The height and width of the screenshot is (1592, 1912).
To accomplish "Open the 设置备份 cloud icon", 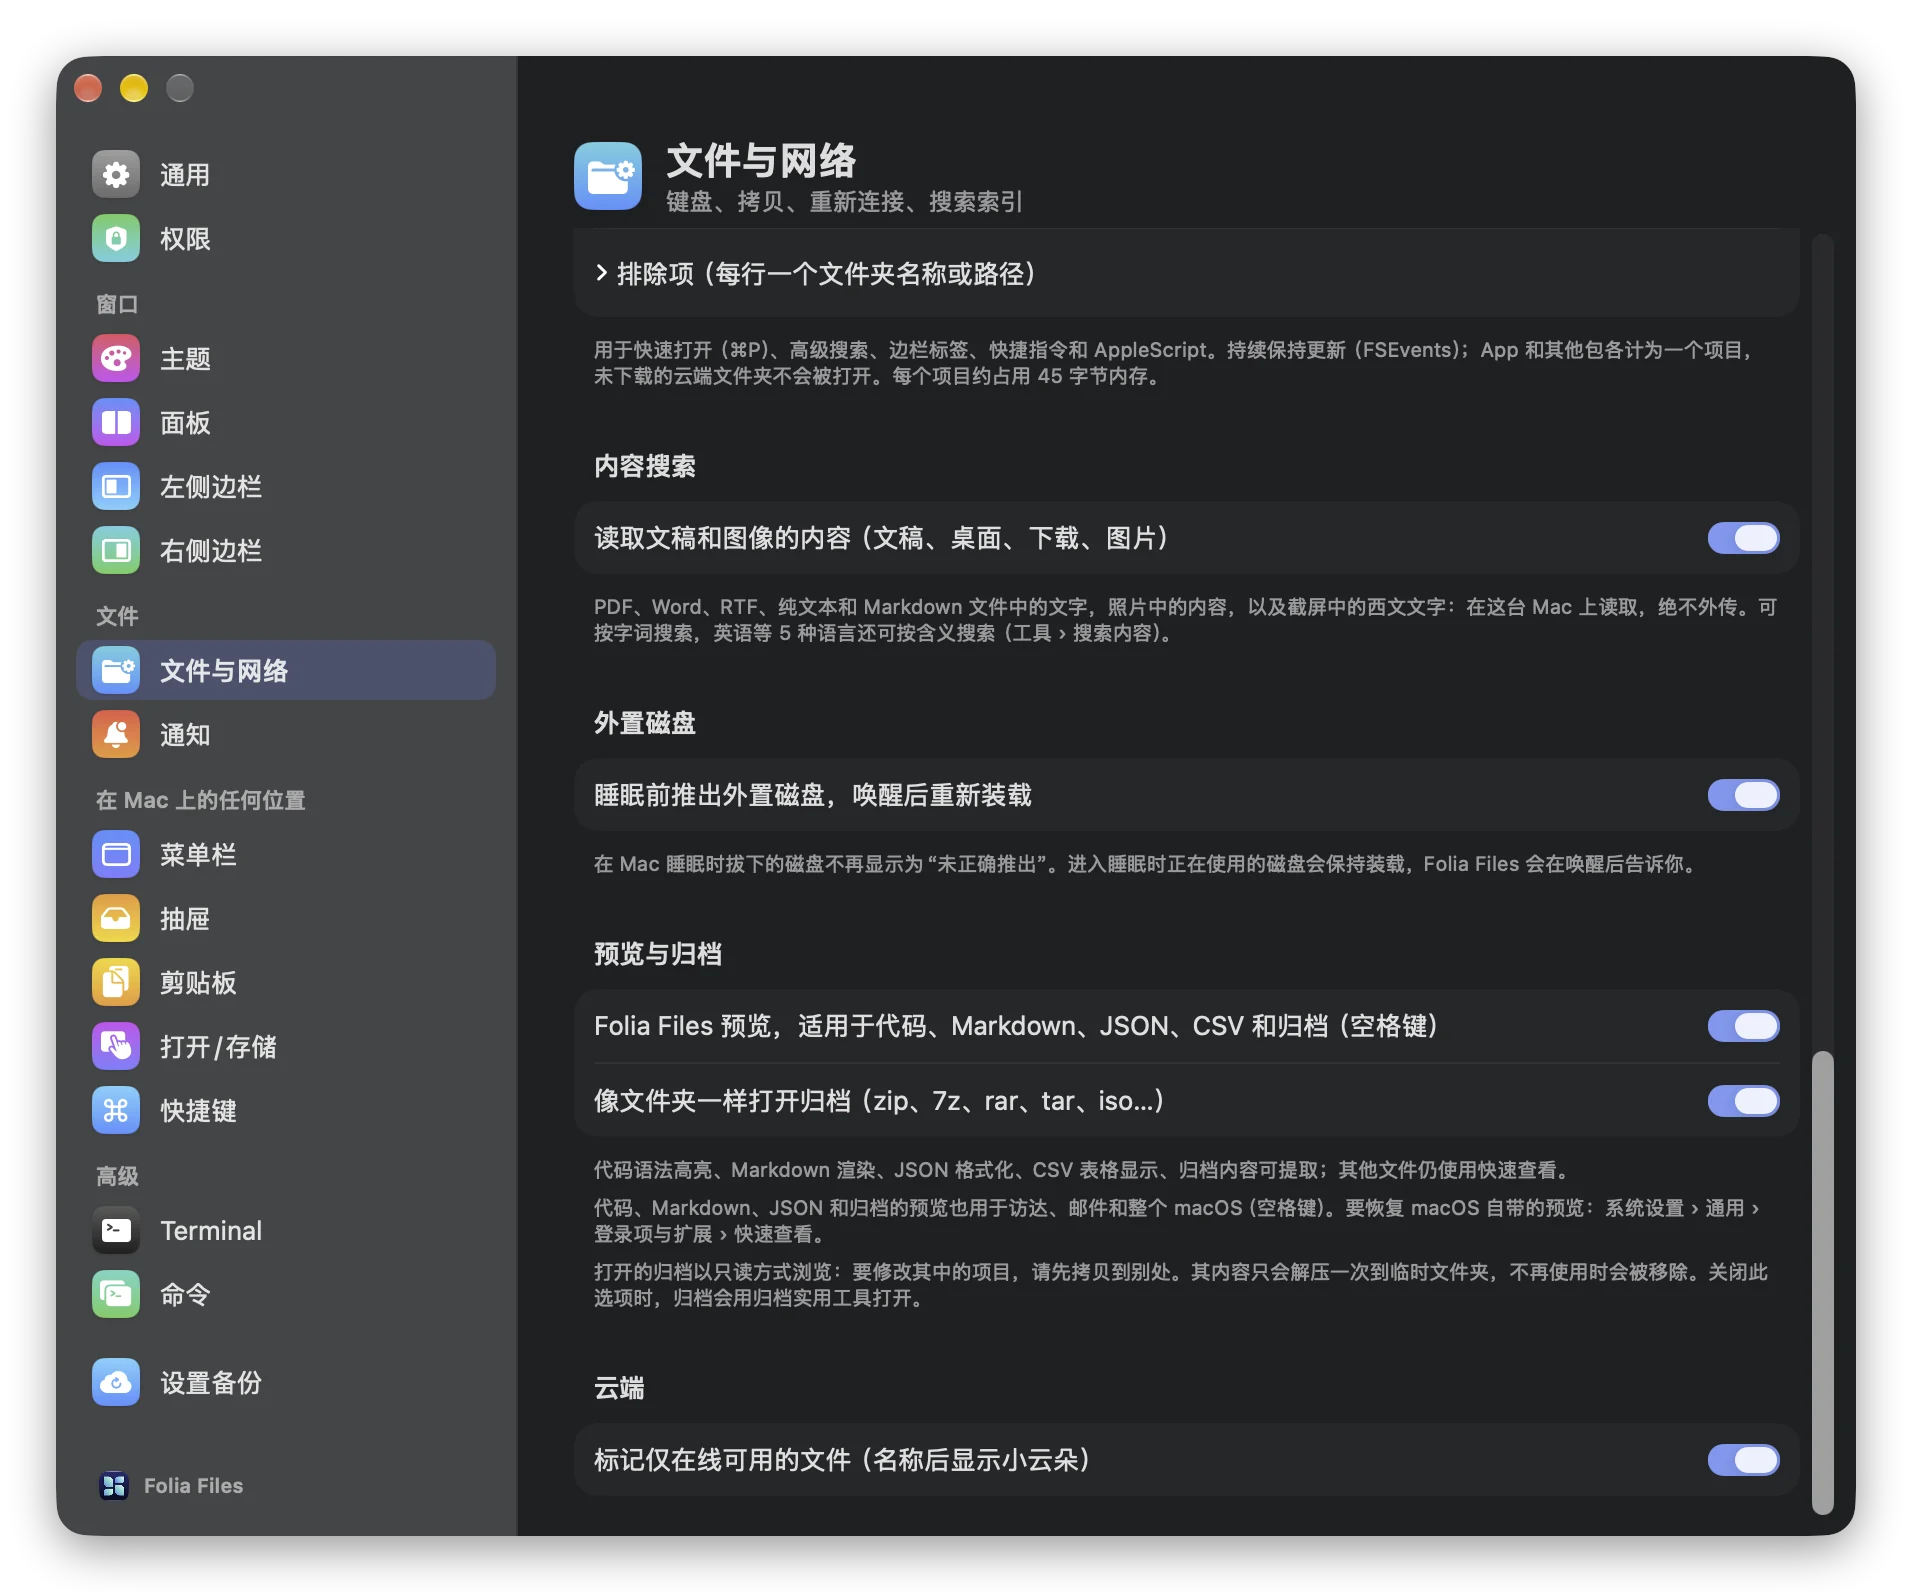I will point(116,1383).
